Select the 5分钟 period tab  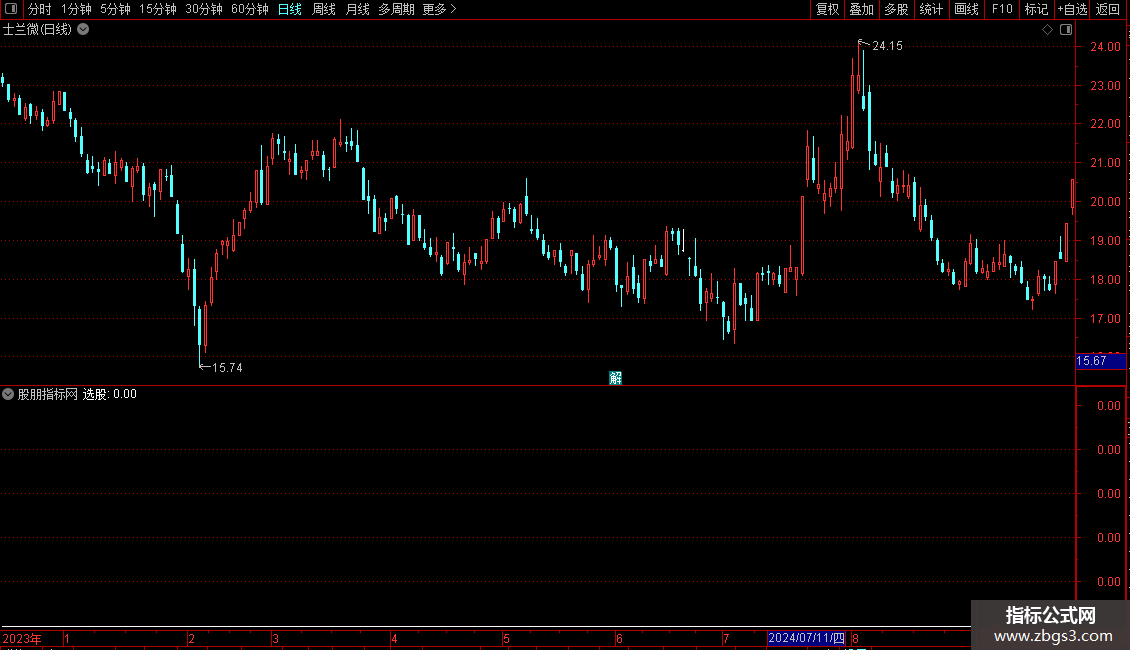(x=115, y=9)
